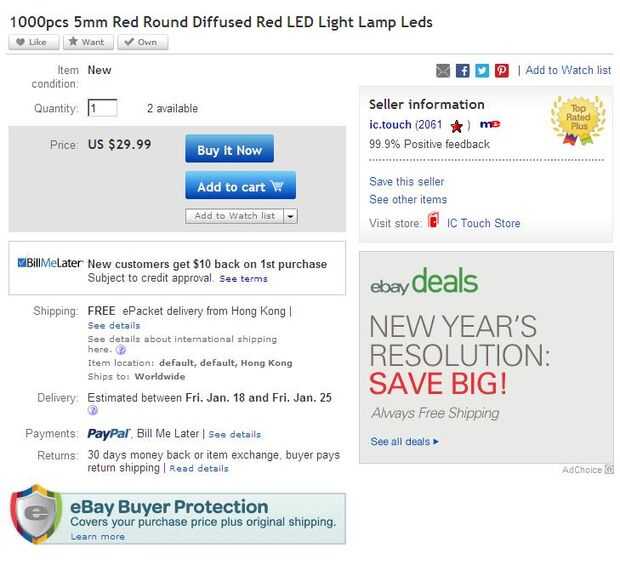Image resolution: width=620 pixels, height=565 pixels.
Task: Click the red feedback star icon
Action: (456, 126)
